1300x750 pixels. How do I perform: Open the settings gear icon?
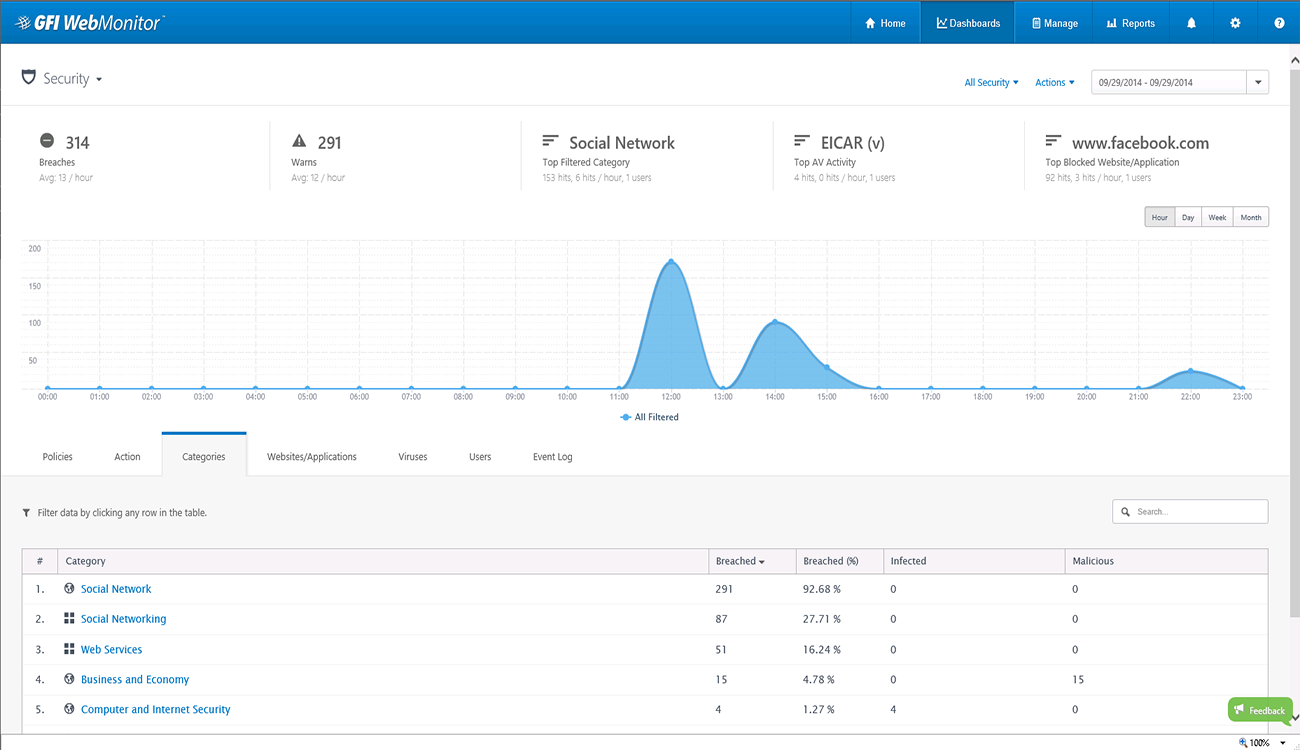[x=1235, y=23]
